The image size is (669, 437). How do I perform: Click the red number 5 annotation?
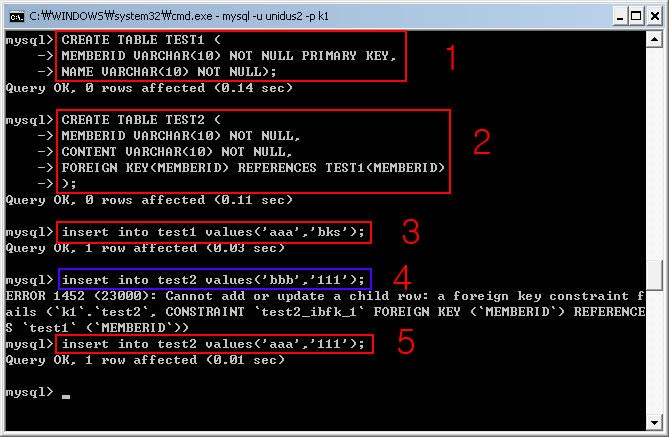(x=406, y=342)
